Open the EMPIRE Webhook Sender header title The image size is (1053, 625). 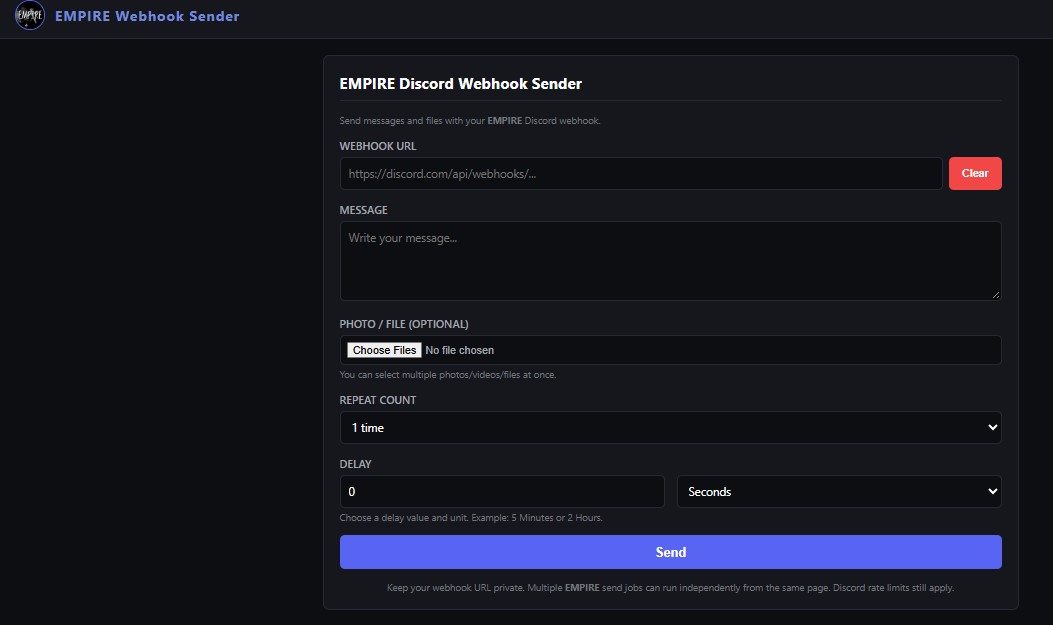point(147,16)
